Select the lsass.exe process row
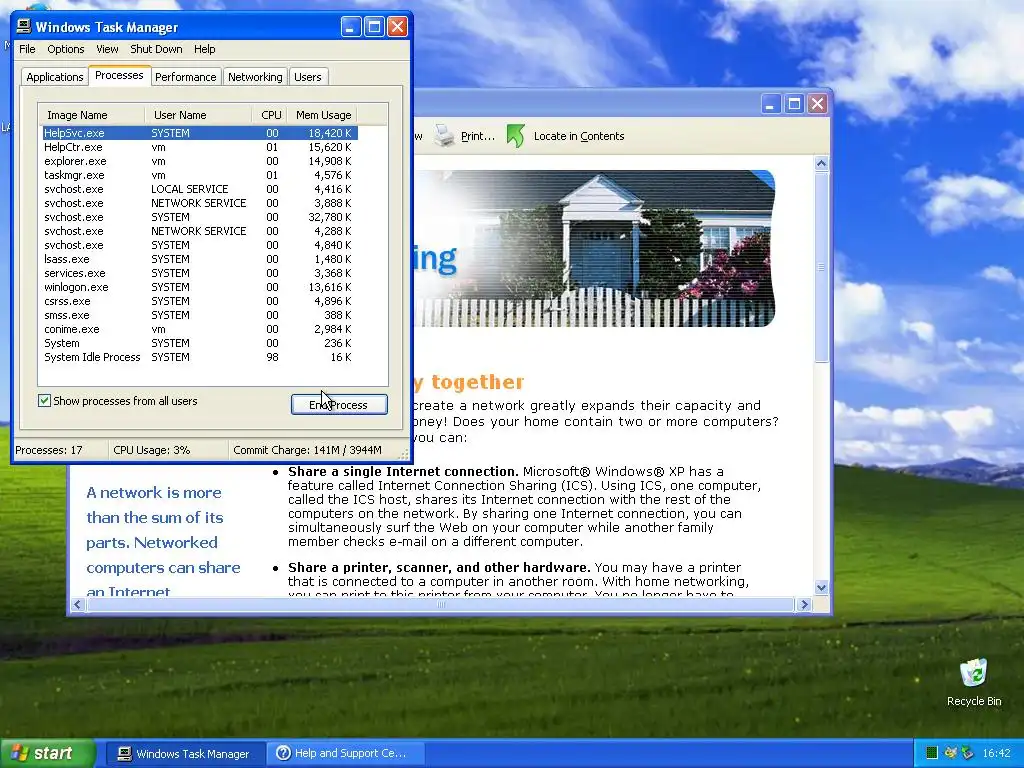 tap(200, 259)
